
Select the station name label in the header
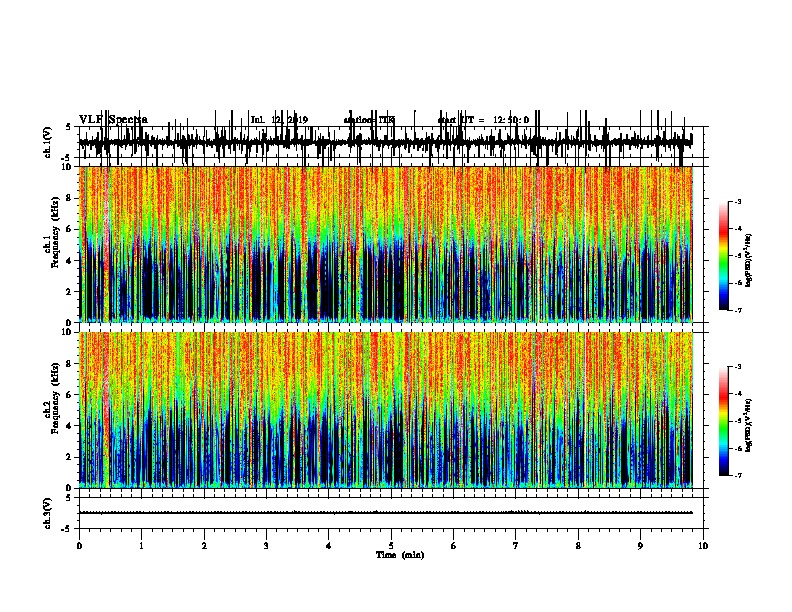[369, 120]
